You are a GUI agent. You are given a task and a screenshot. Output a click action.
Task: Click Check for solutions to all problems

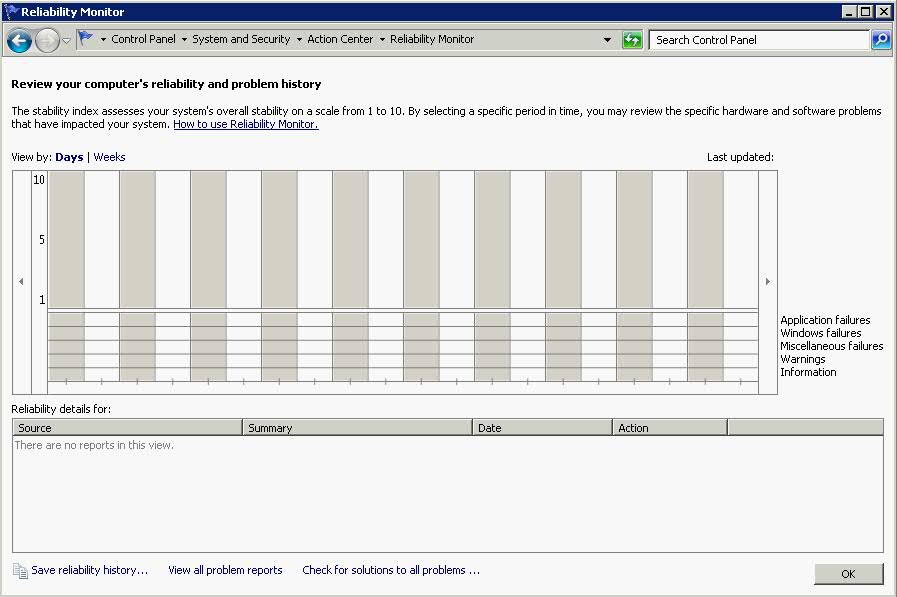click(391, 570)
